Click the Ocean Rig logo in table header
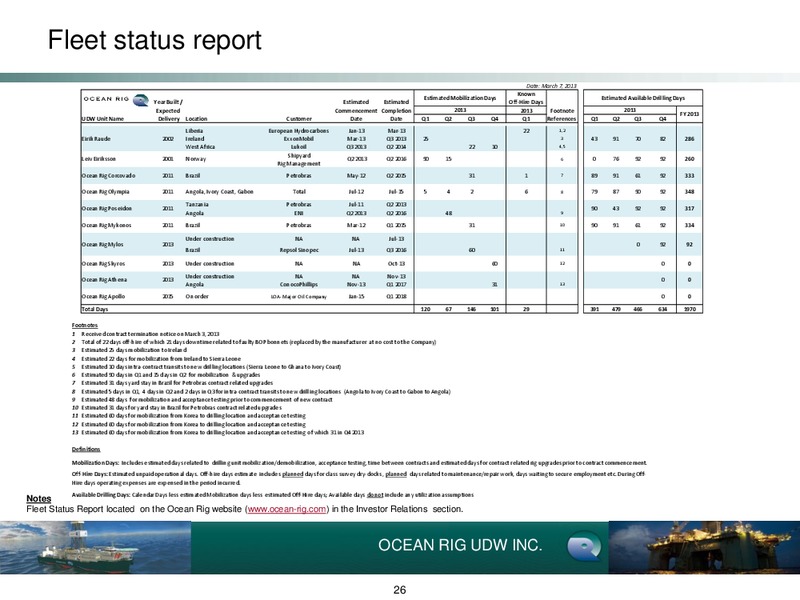This screenshot has width=800, height=600. point(141,100)
